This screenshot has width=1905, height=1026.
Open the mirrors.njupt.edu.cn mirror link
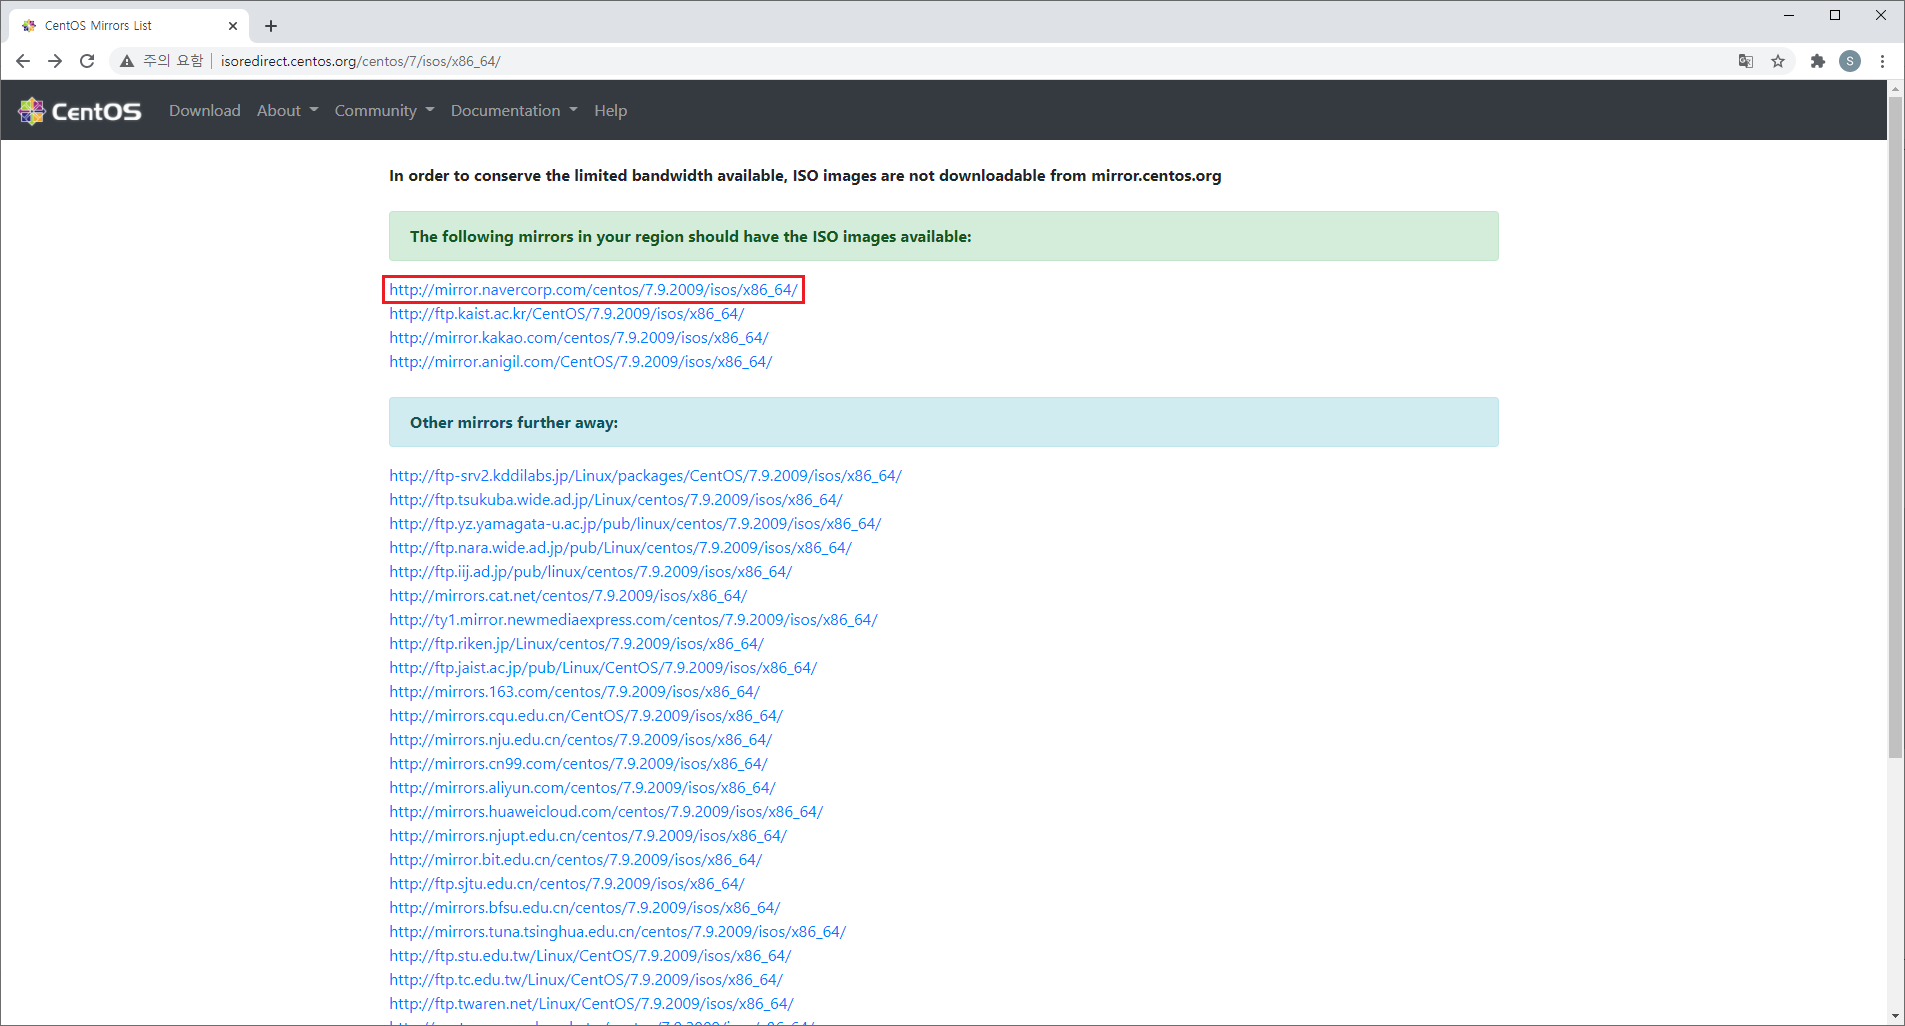click(x=589, y=836)
